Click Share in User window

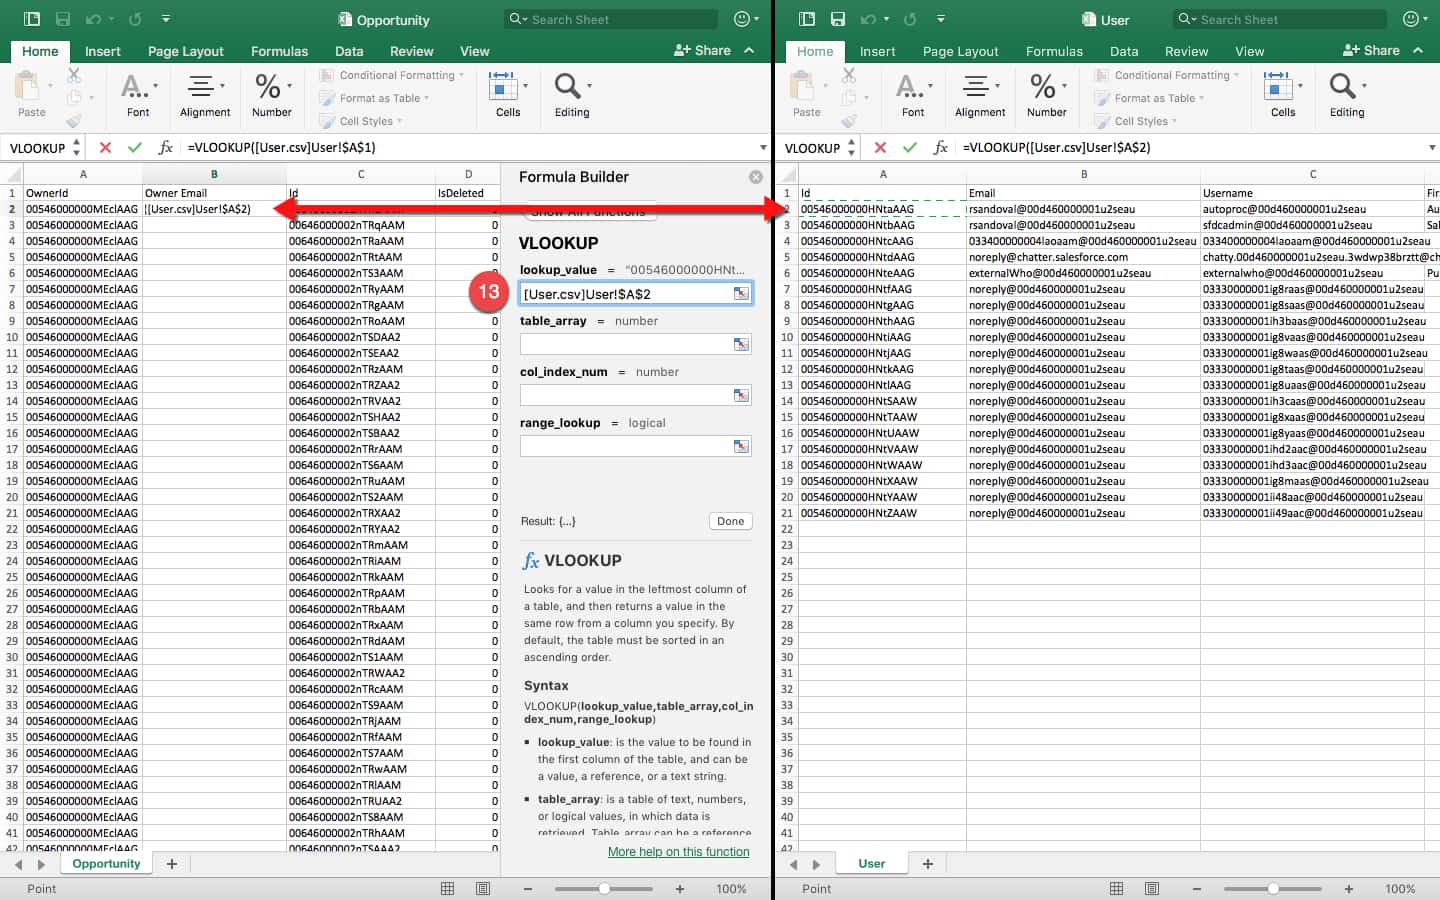click(1371, 50)
